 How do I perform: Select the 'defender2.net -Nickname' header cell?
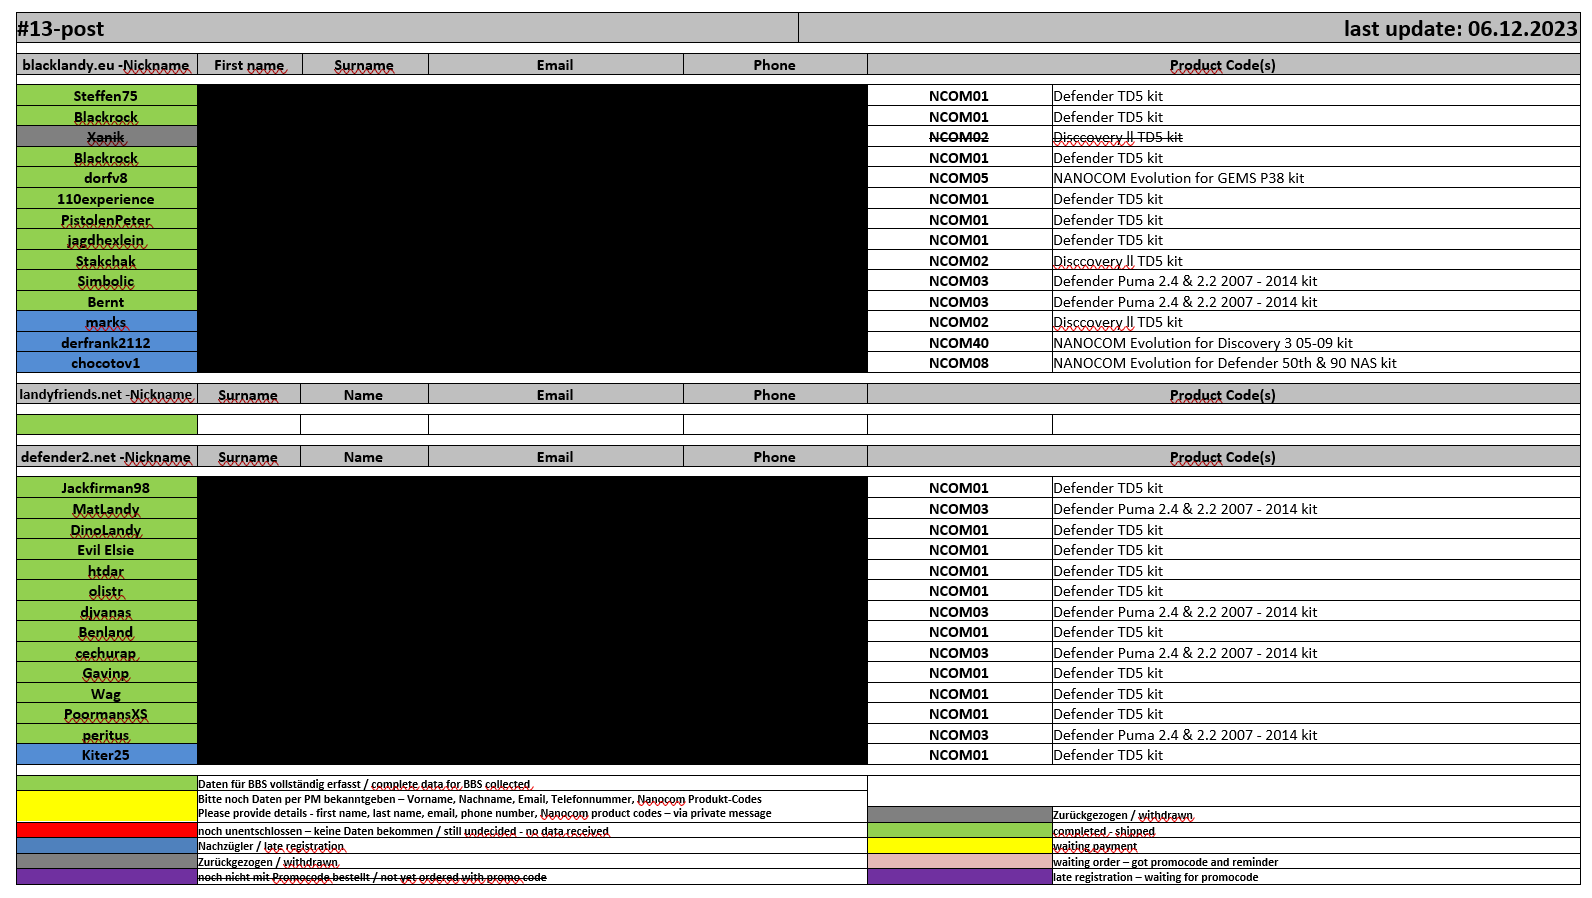(x=107, y=457)
